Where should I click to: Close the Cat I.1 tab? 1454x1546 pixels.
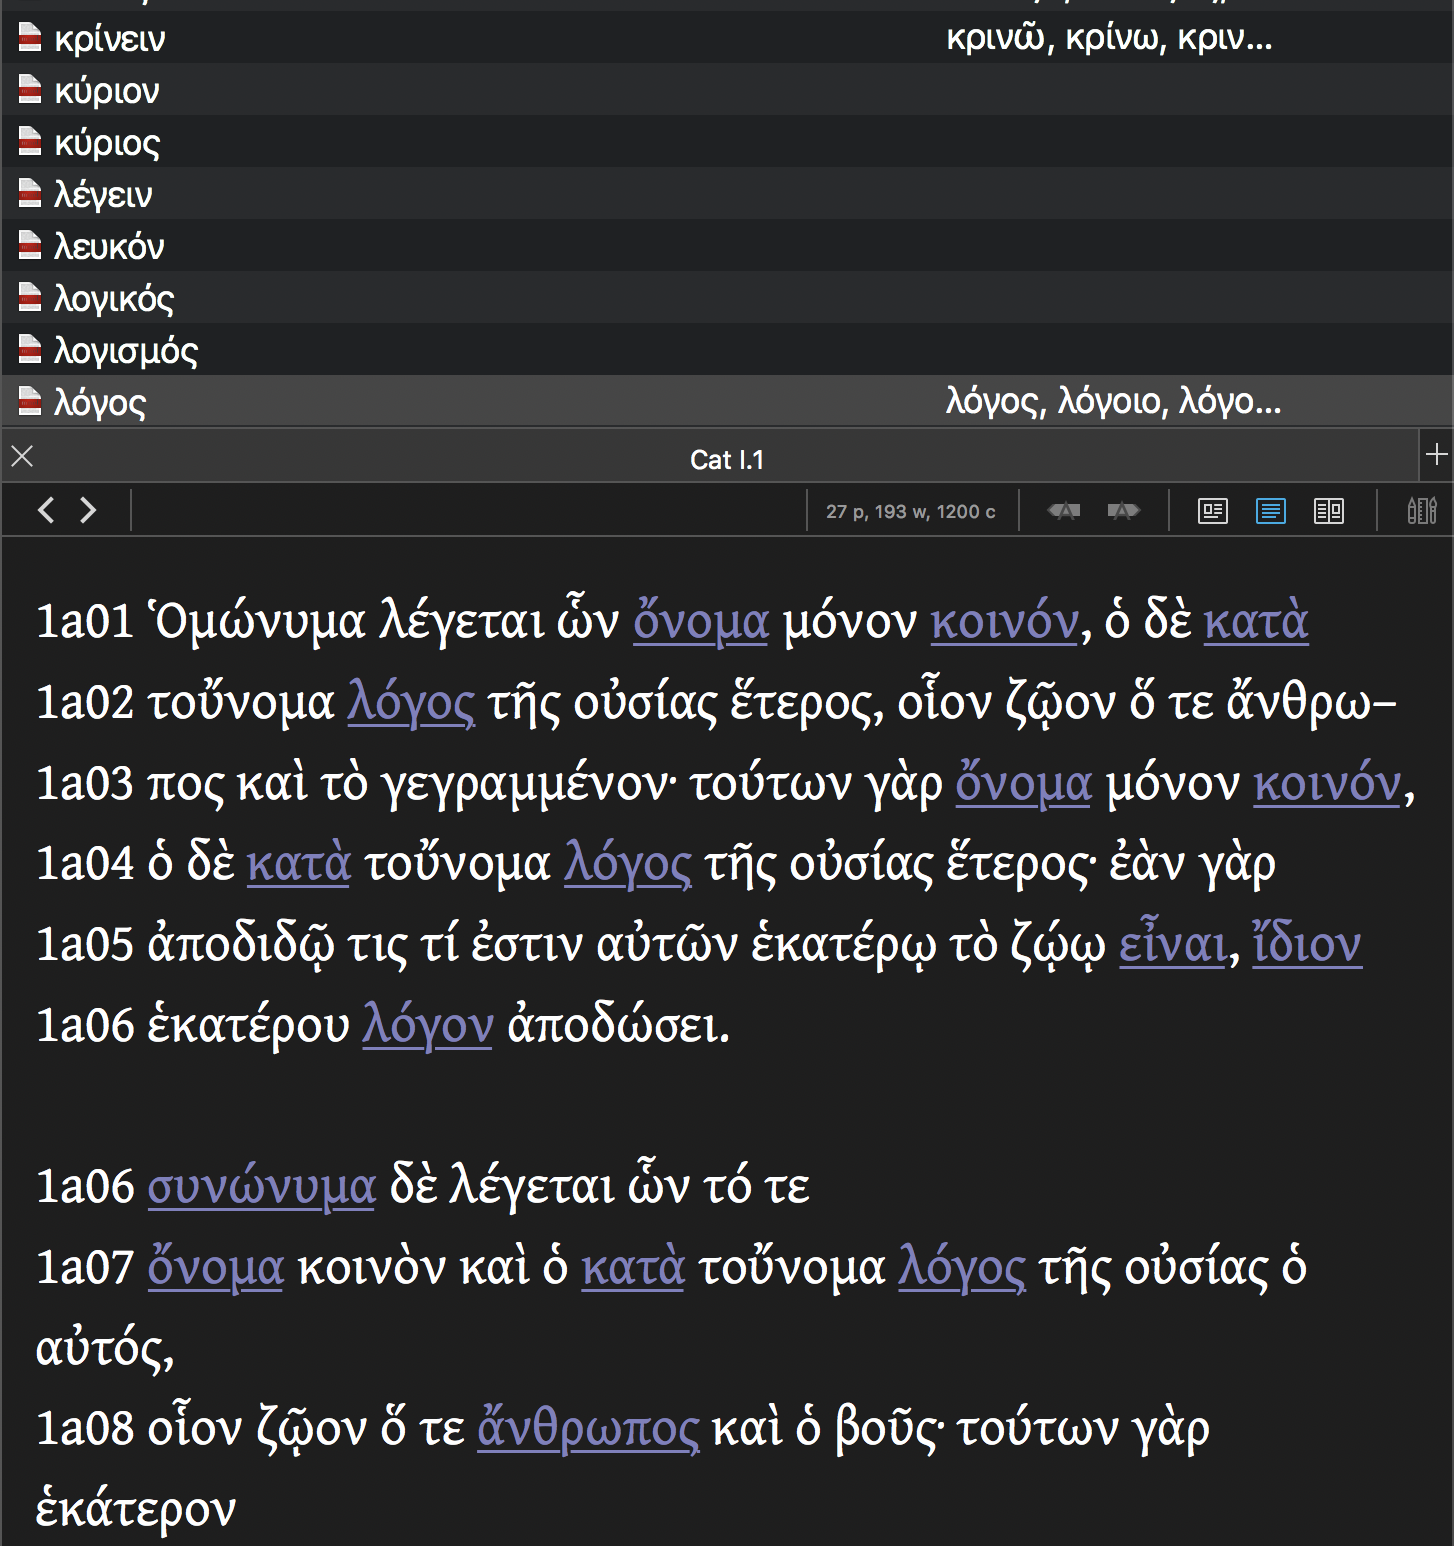click(22, 457)
